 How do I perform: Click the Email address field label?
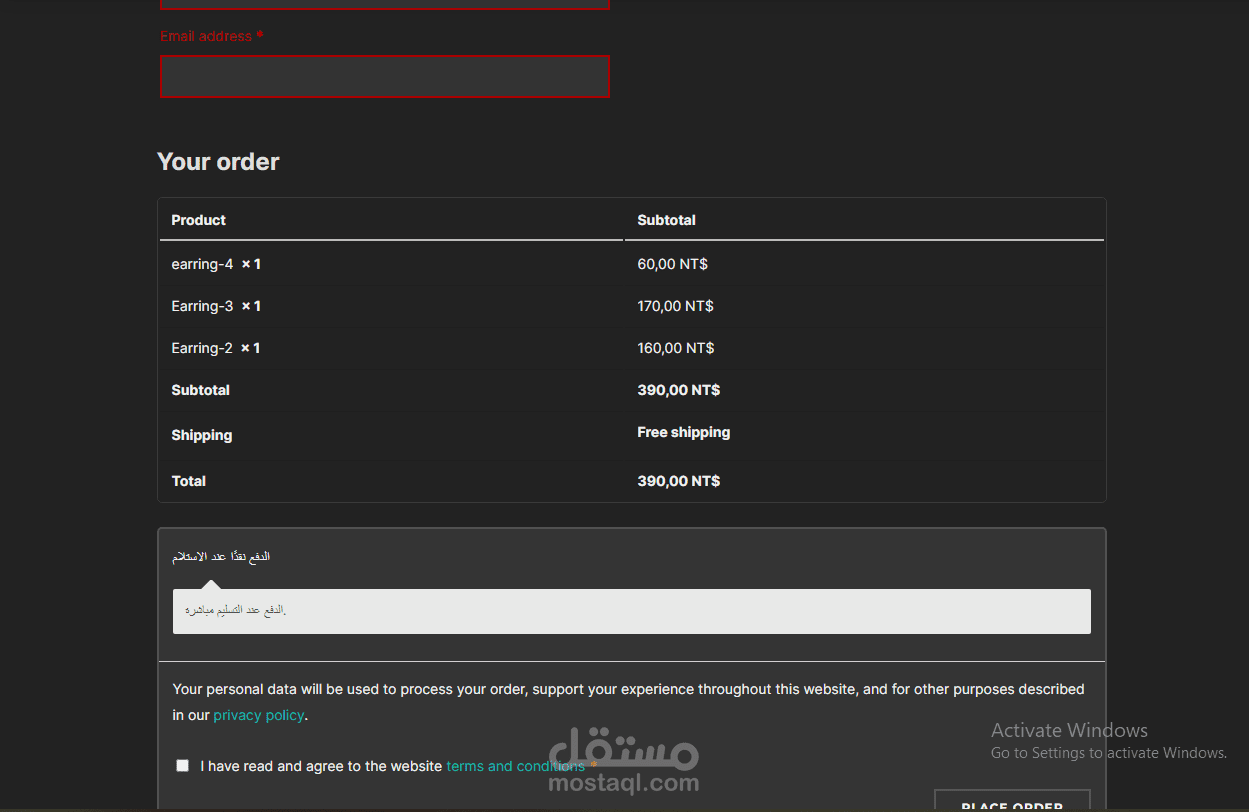[206, 36]
